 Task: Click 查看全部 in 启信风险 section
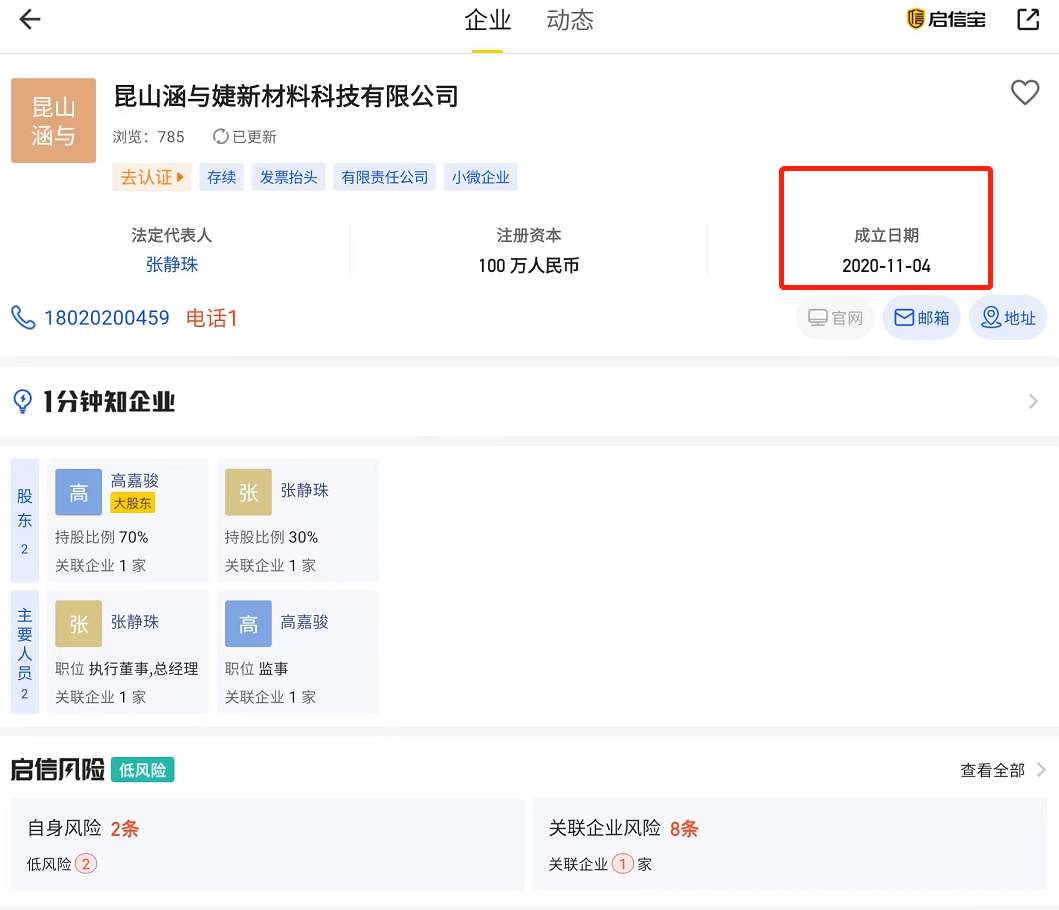(x=993, y=769)
